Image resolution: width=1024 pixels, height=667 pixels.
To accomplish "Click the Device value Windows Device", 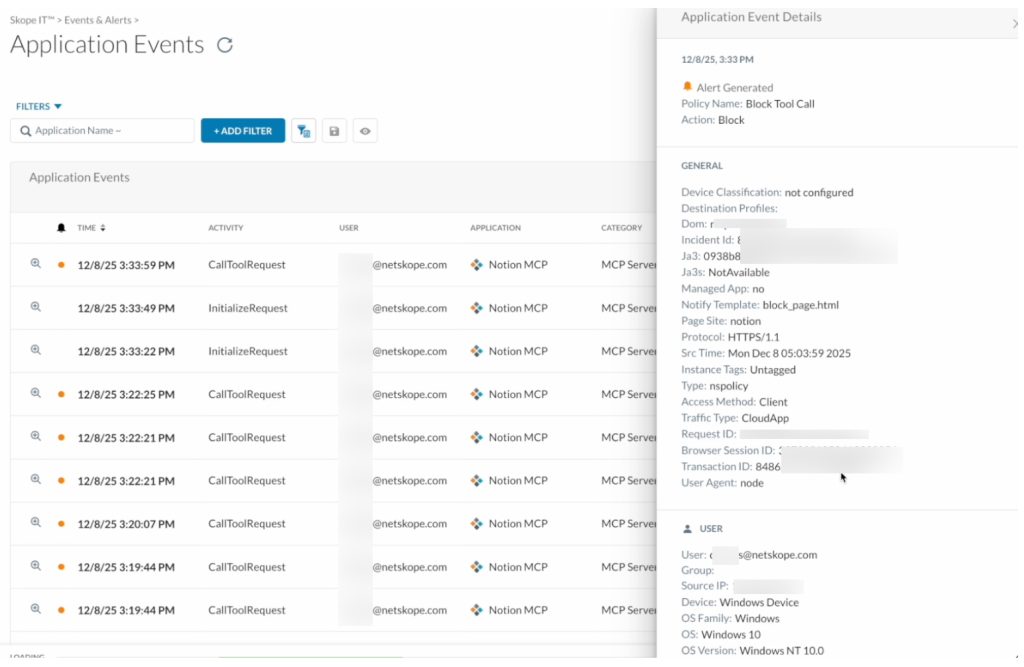I will point(759,602).
